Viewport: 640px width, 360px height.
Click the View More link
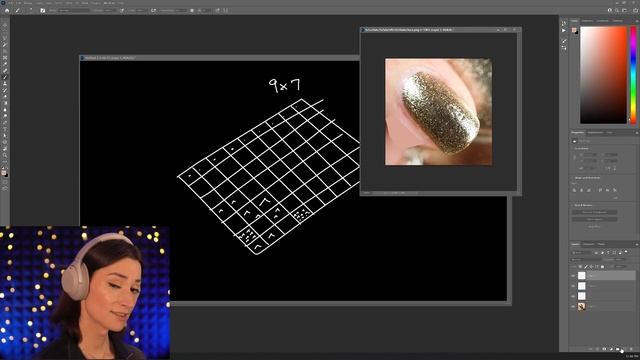[595, 227]
